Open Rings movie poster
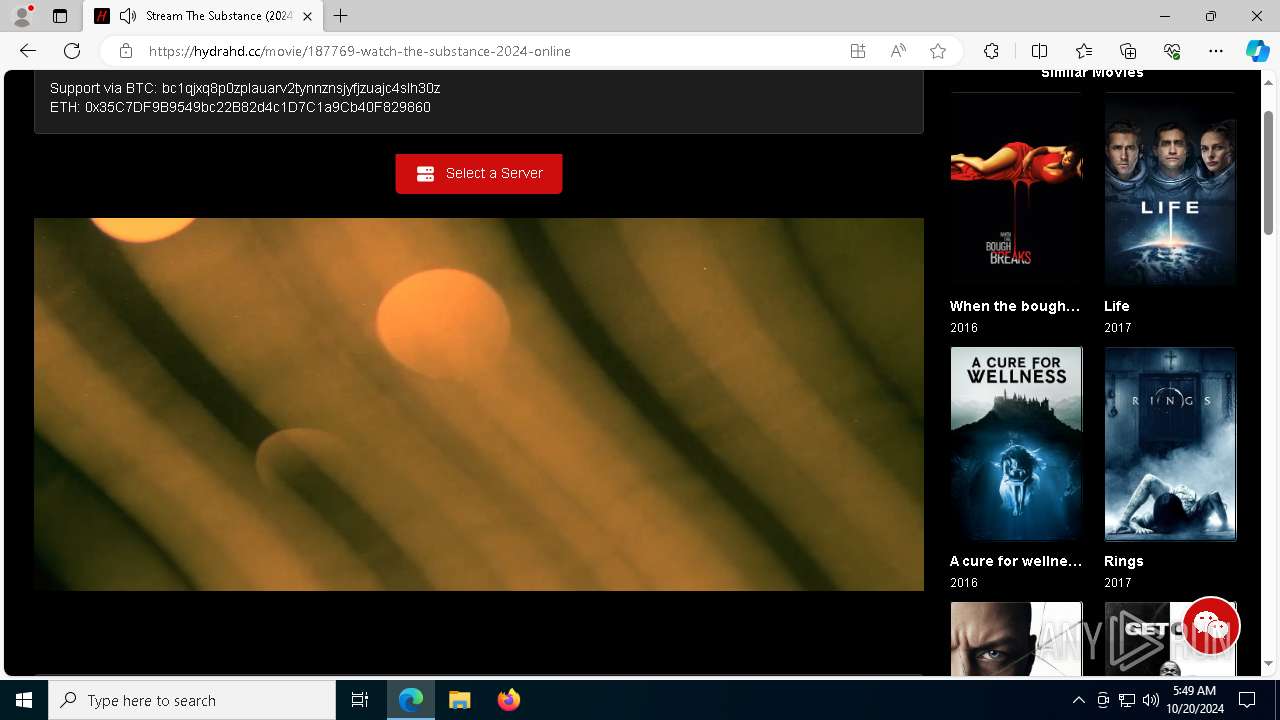 1170,444
